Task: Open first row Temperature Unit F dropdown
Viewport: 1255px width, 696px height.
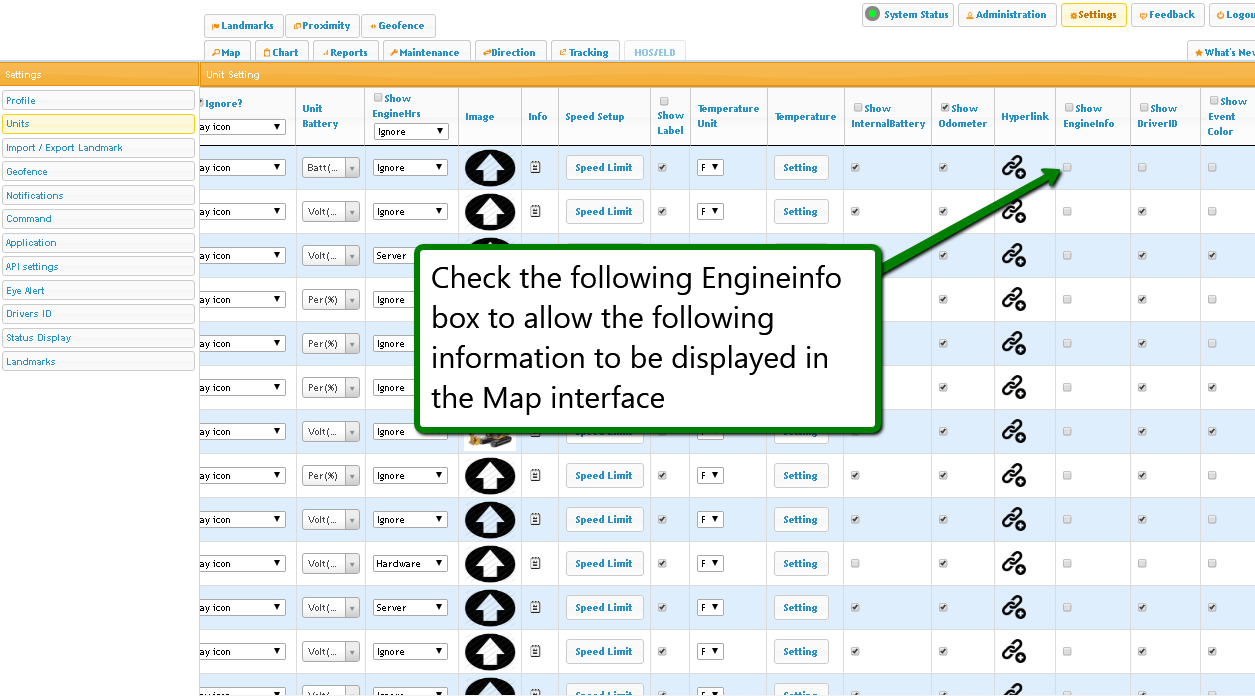Action: click(x=710, y=168)
